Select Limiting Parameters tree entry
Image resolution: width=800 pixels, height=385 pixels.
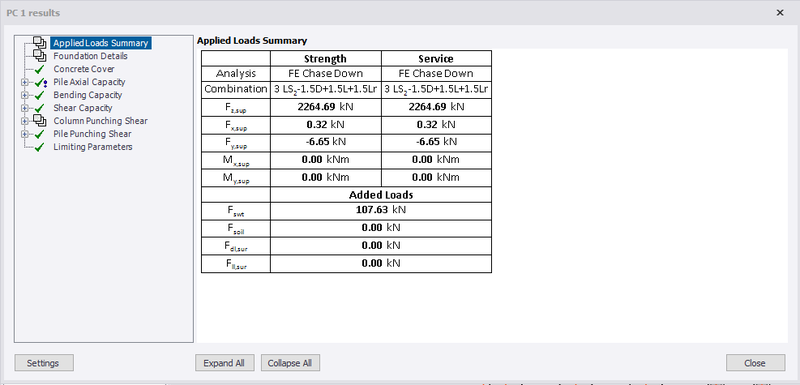click(x=93, y=147)
